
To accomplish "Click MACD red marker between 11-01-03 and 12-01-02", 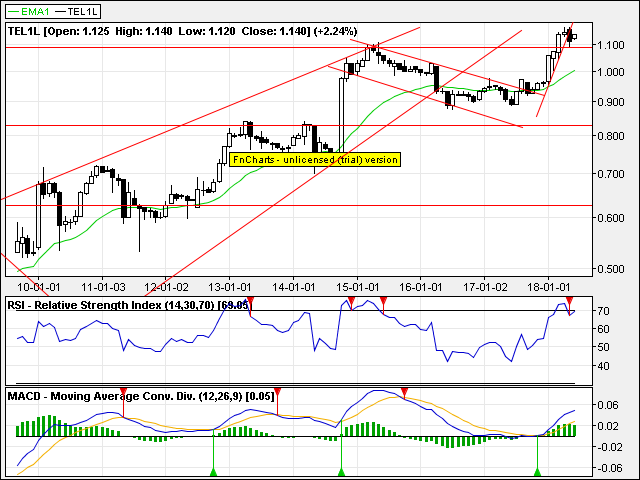I will coord(124,392).
